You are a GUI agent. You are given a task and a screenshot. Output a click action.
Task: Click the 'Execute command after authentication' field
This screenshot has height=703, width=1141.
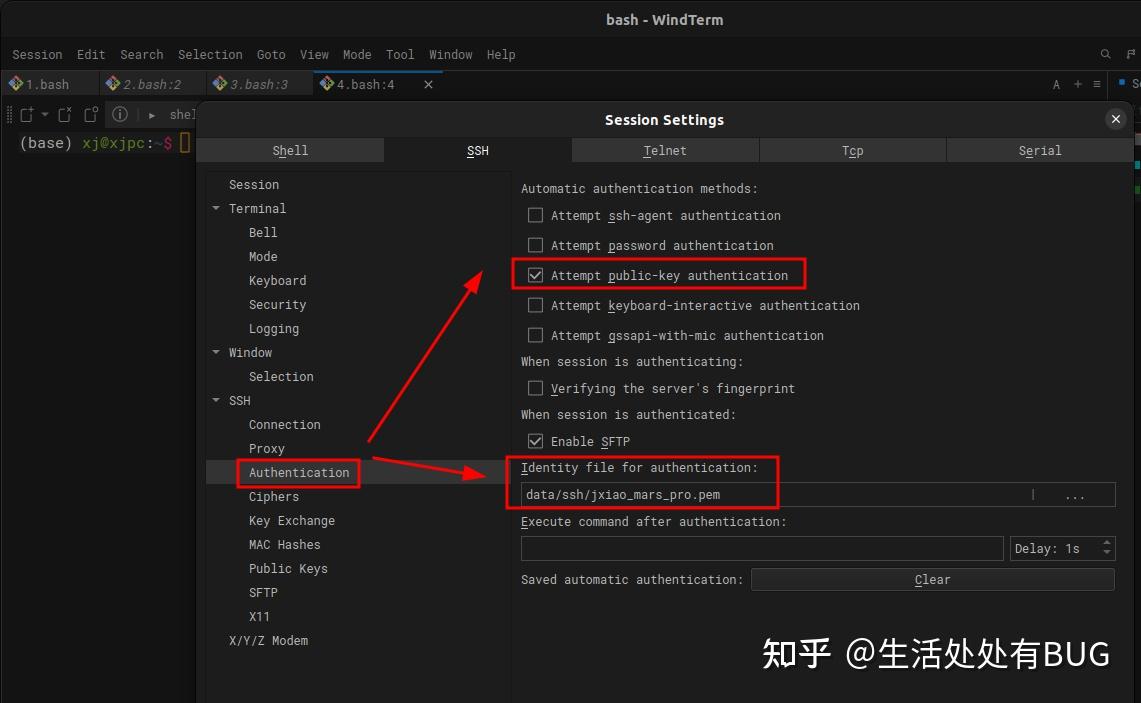[762, 548]
